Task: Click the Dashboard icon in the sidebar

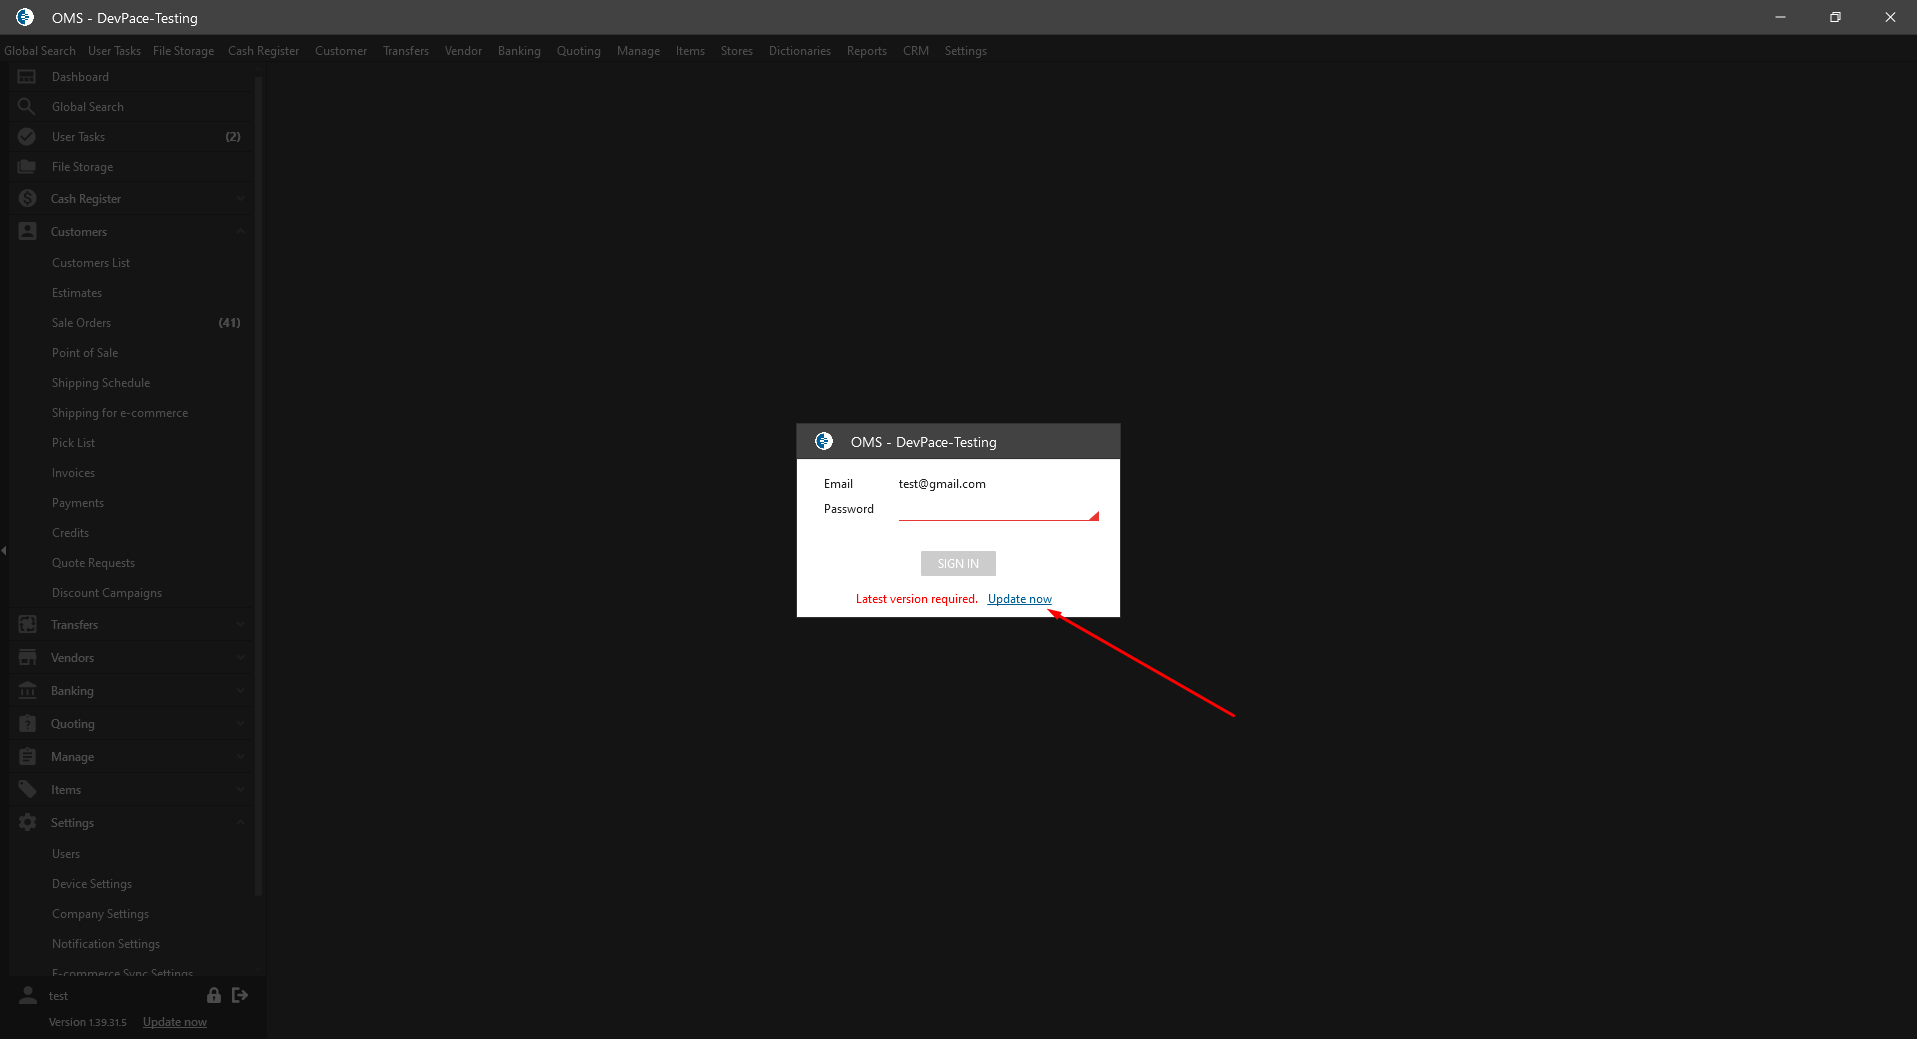Action: point(27,77)
